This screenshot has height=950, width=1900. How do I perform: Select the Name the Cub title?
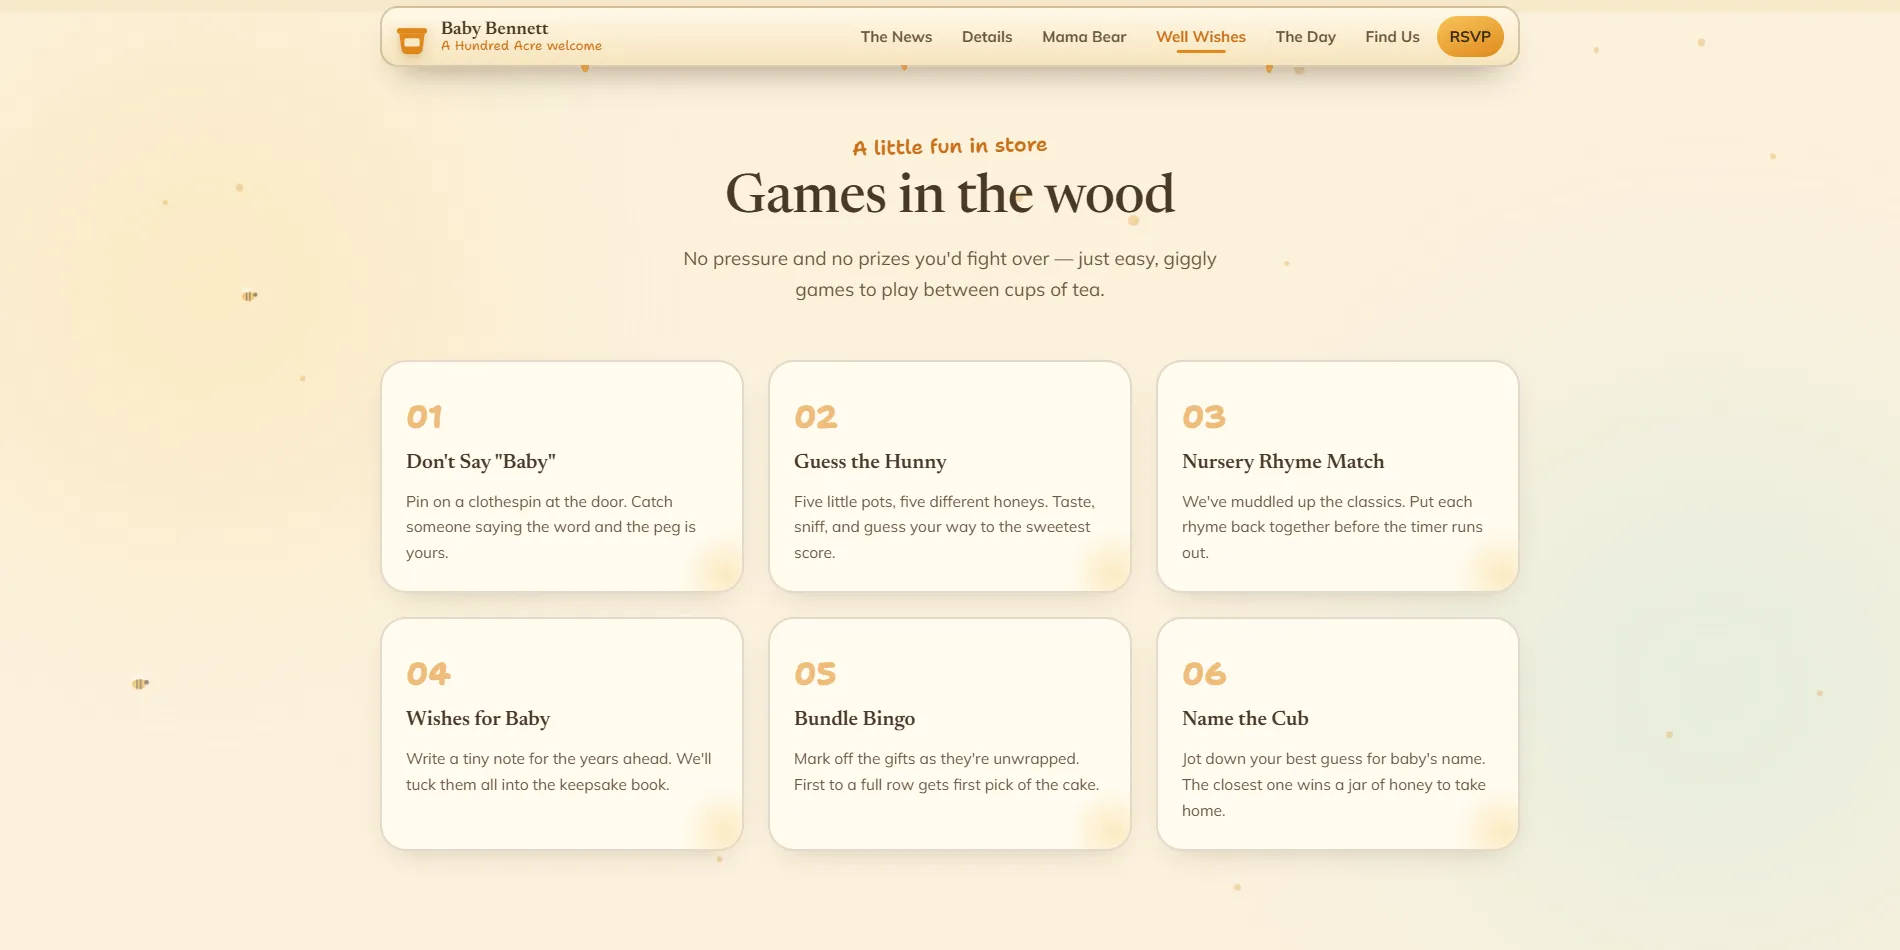[1245, 719]
